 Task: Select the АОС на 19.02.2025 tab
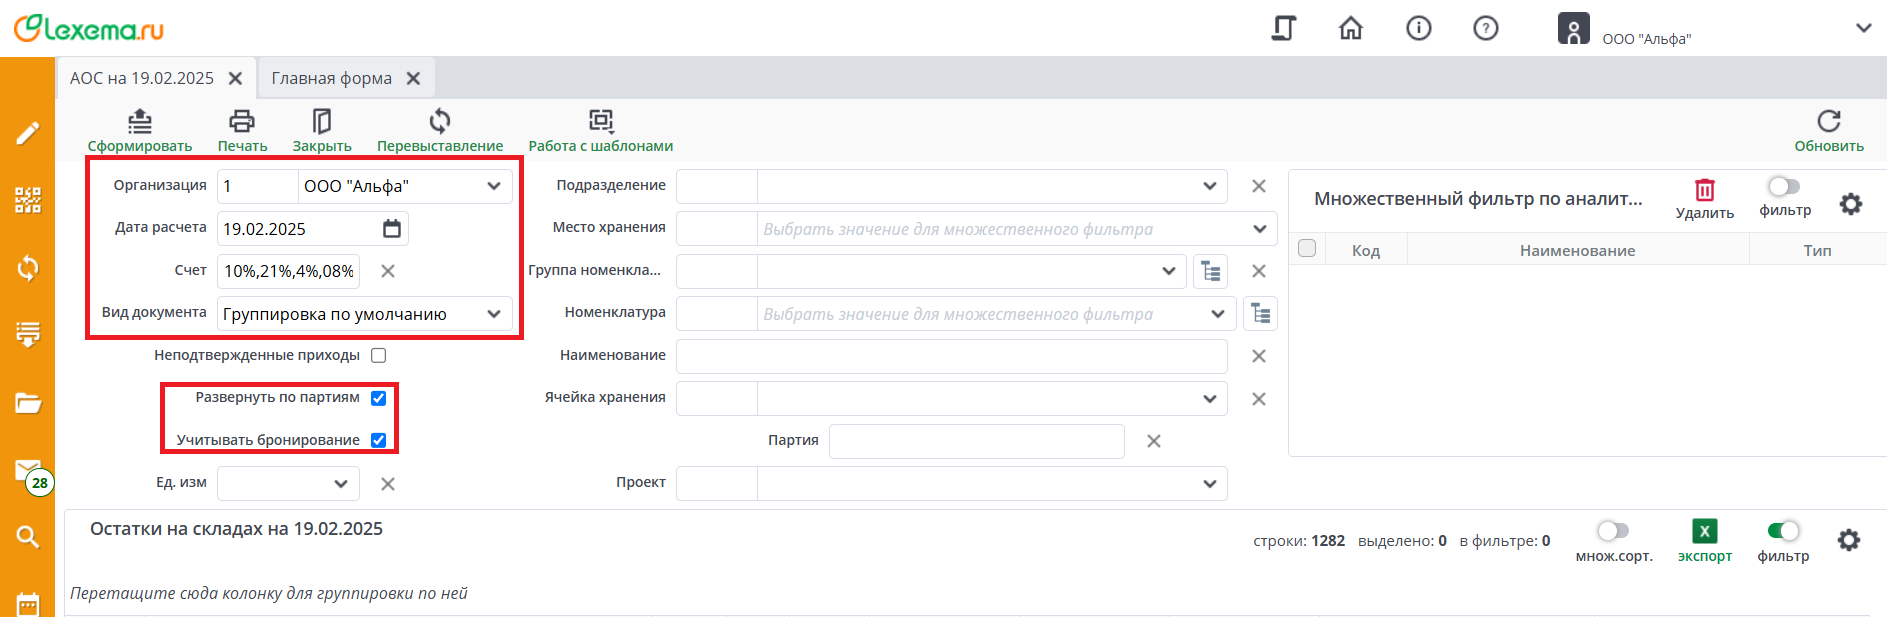(x=142, y=78)
